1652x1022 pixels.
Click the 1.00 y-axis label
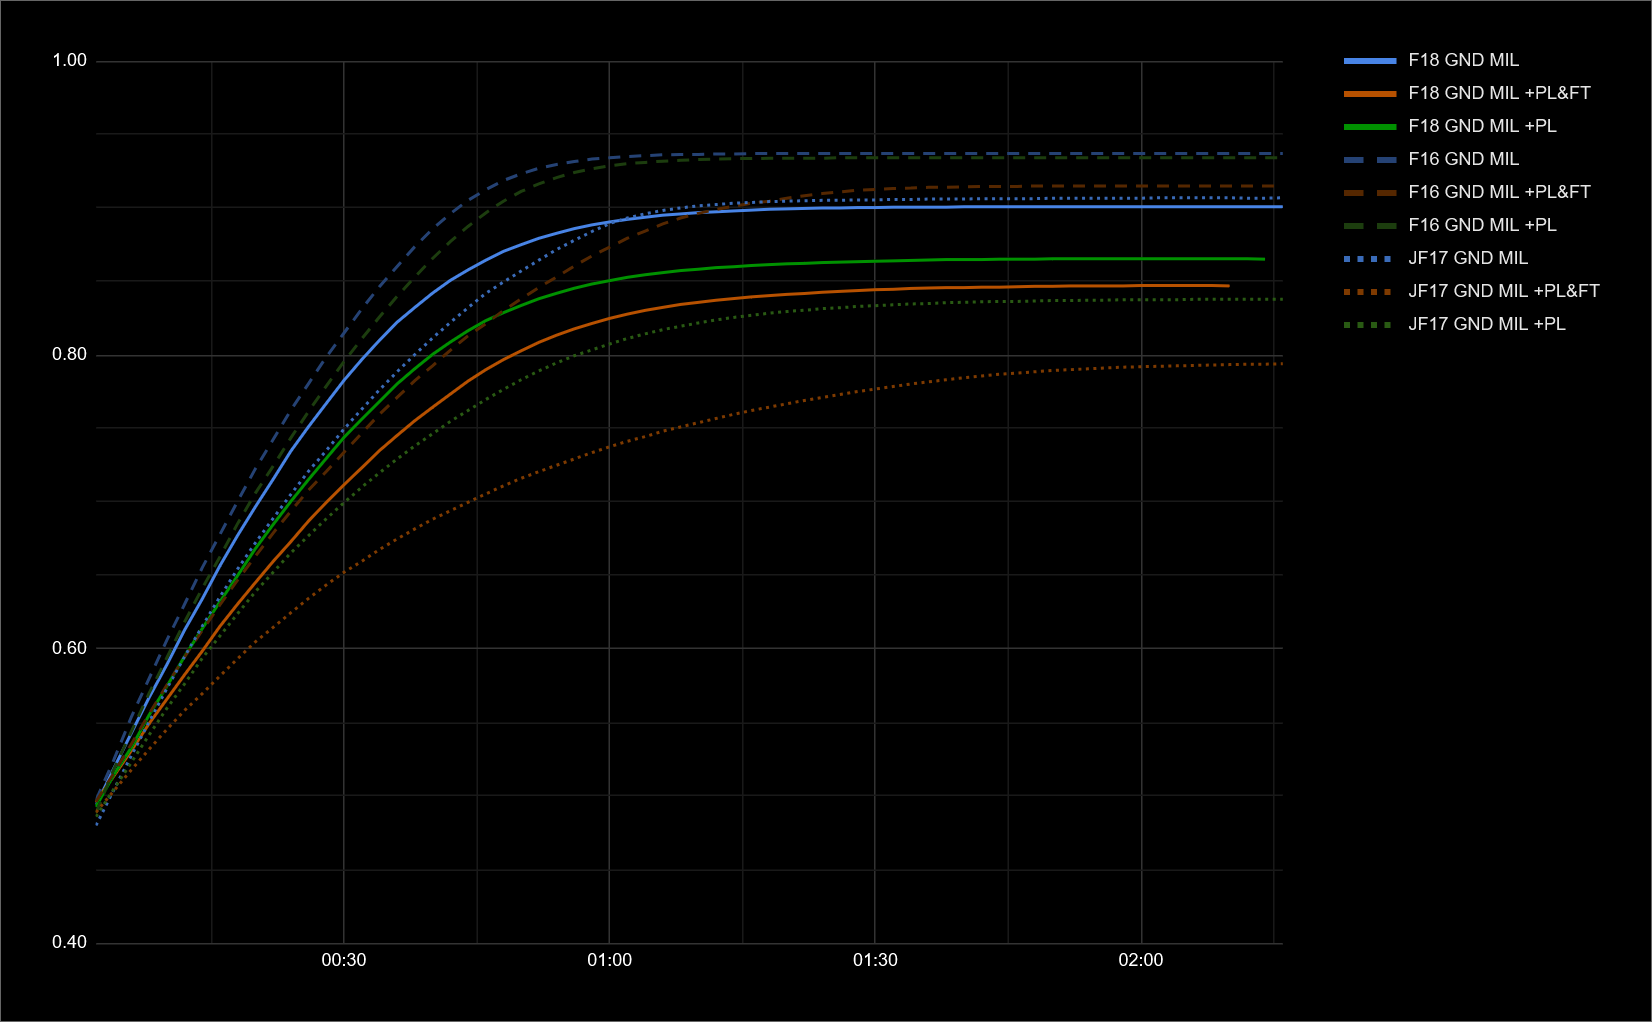point(69,60)
